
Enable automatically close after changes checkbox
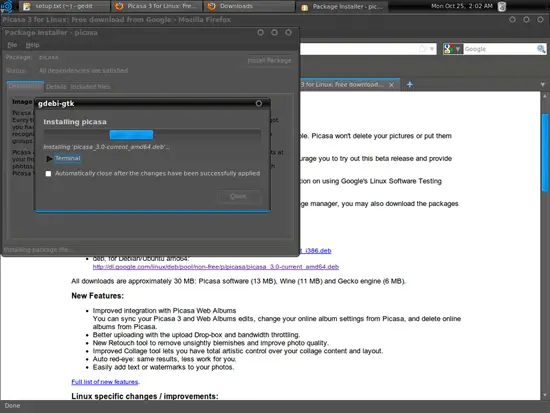click(x=48, y=173)
